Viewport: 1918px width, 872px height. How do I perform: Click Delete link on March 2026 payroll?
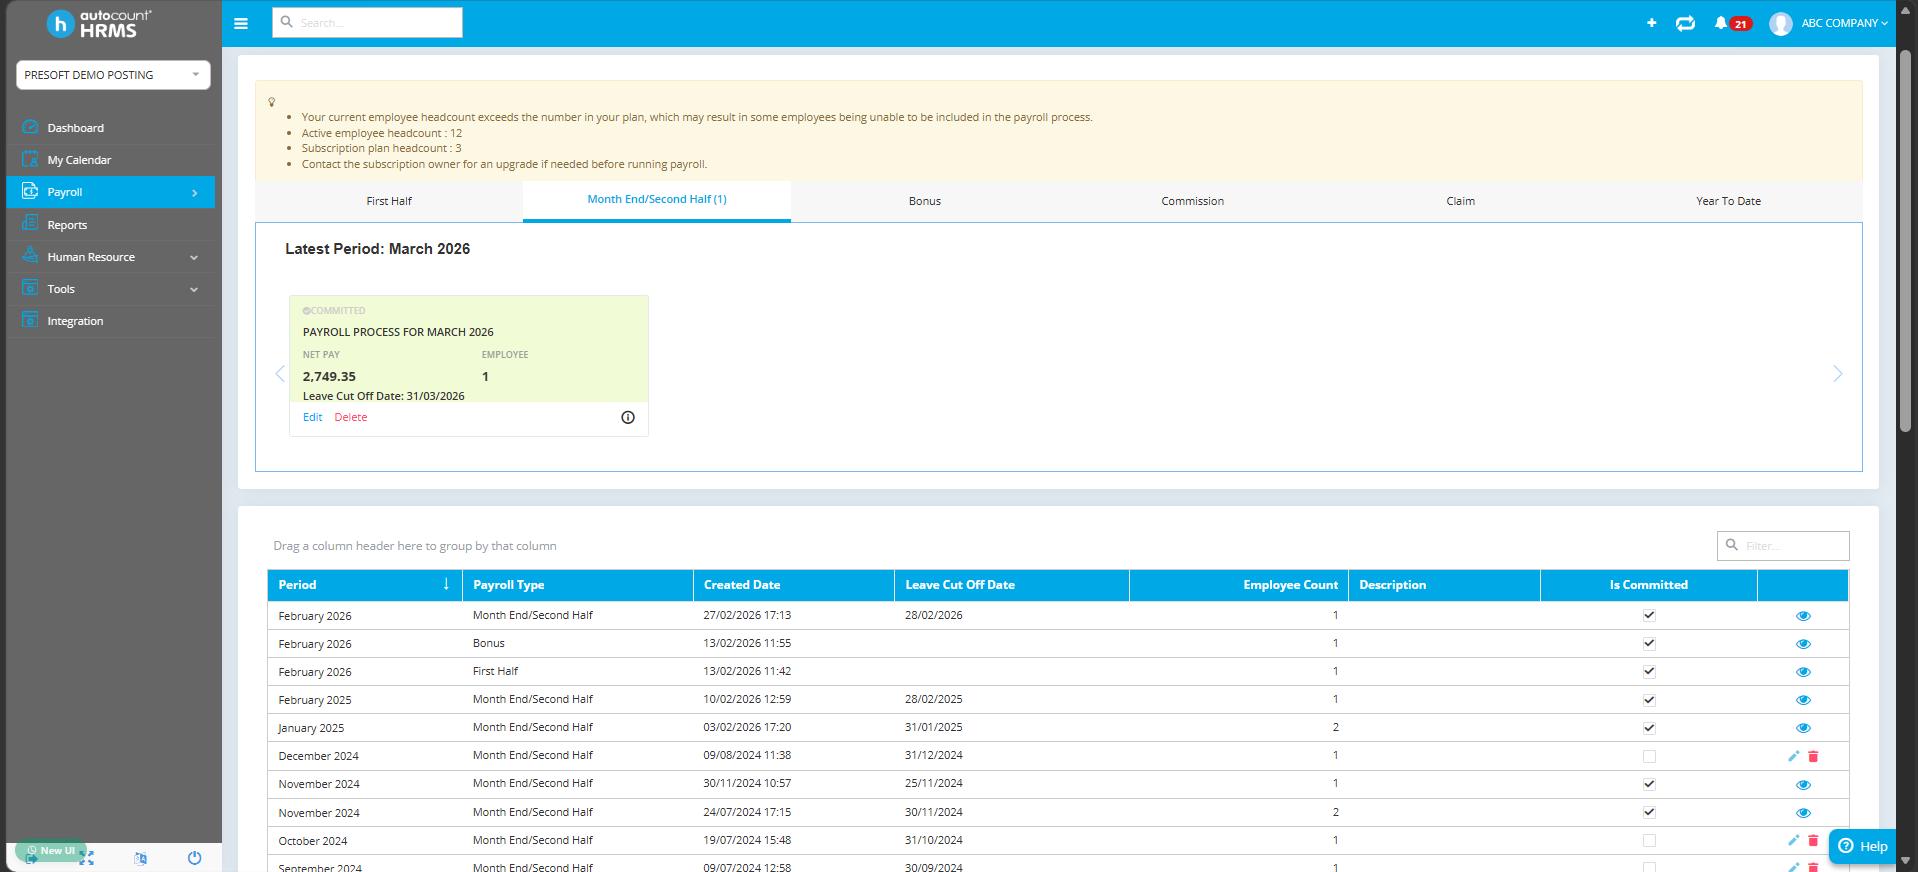click(351, 417)
